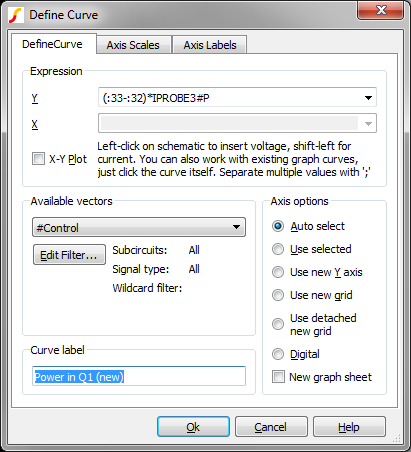Enable the X-Y Plot checkbox
The image size is (411, 452).
(x=38, y=159)
